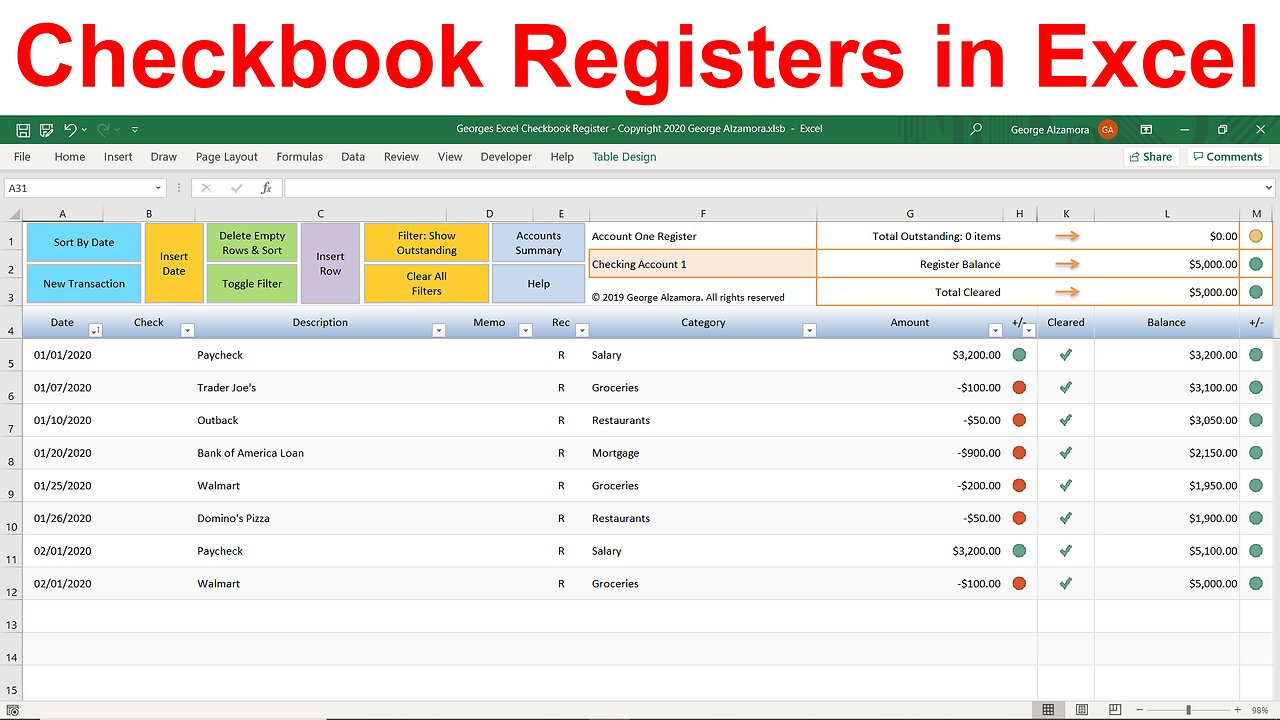
Task: Switch to the Home tab
Action: tap(70, 157)
